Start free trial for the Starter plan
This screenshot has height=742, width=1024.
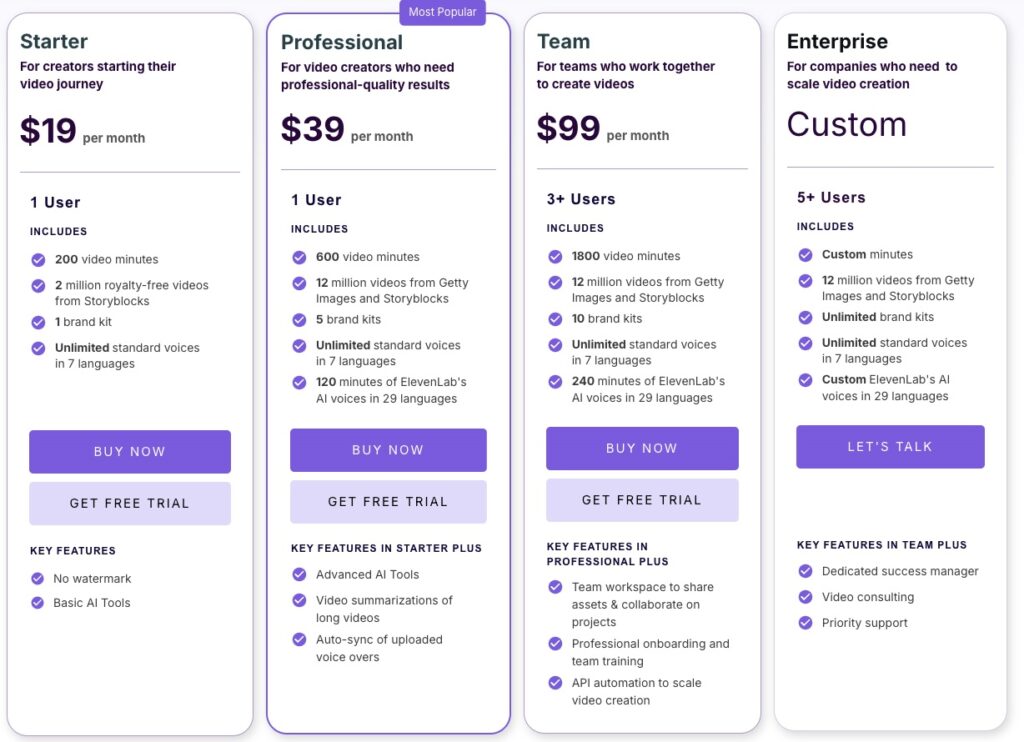click(x=130, y=503)
